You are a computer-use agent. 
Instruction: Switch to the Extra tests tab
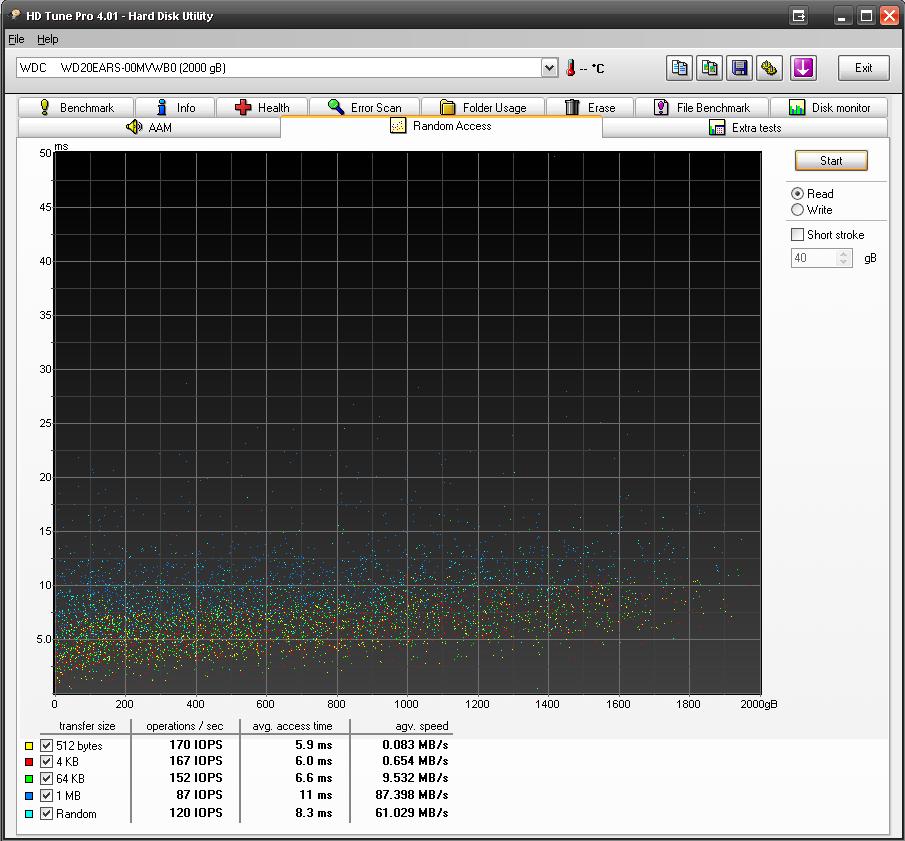pos(745,127)
